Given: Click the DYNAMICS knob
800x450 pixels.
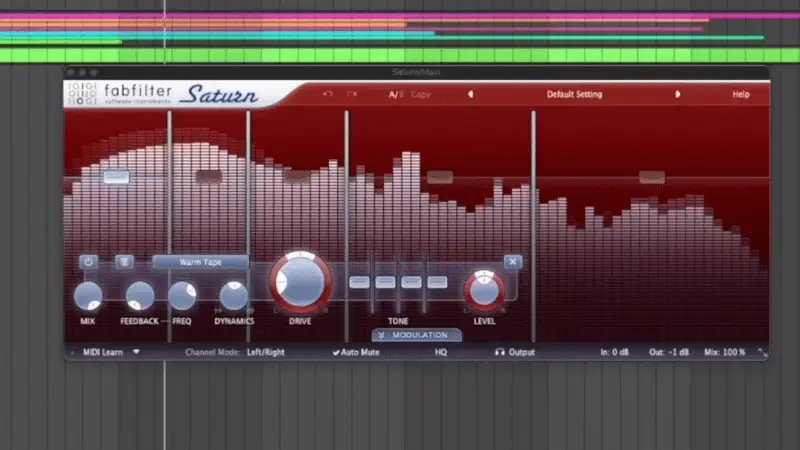Looking at the screenshot, I should (234, 296).
